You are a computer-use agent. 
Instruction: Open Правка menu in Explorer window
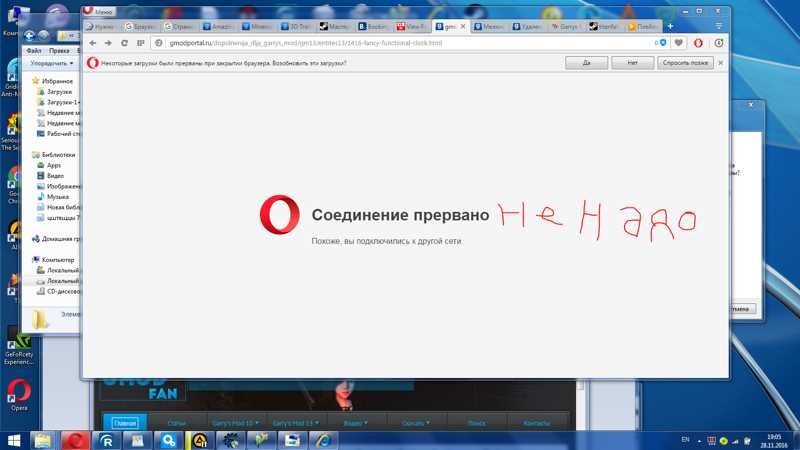[59, 51]
